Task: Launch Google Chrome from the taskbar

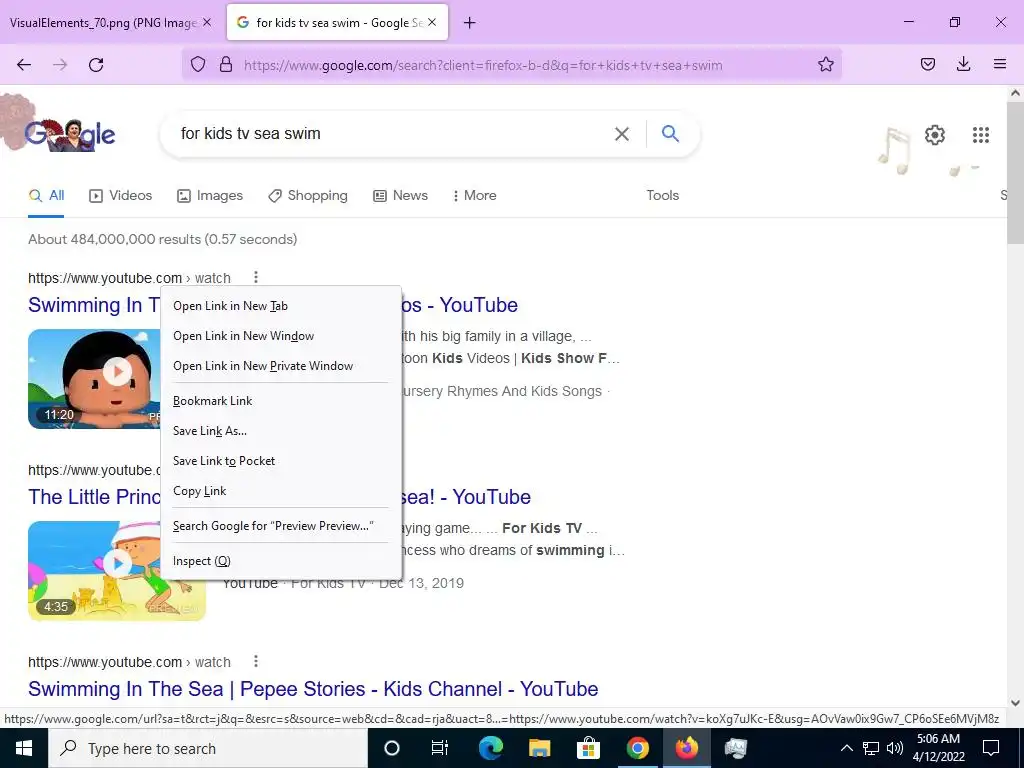Action: tap(637, 748)
